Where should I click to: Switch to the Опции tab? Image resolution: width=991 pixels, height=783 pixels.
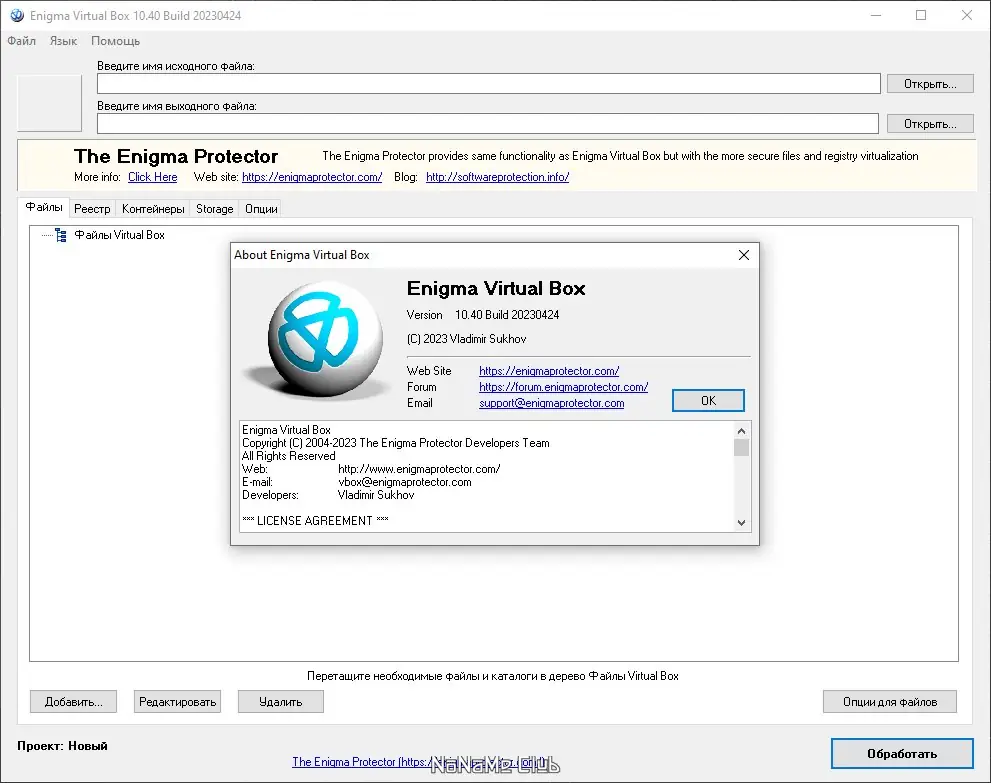pos(261,209)
